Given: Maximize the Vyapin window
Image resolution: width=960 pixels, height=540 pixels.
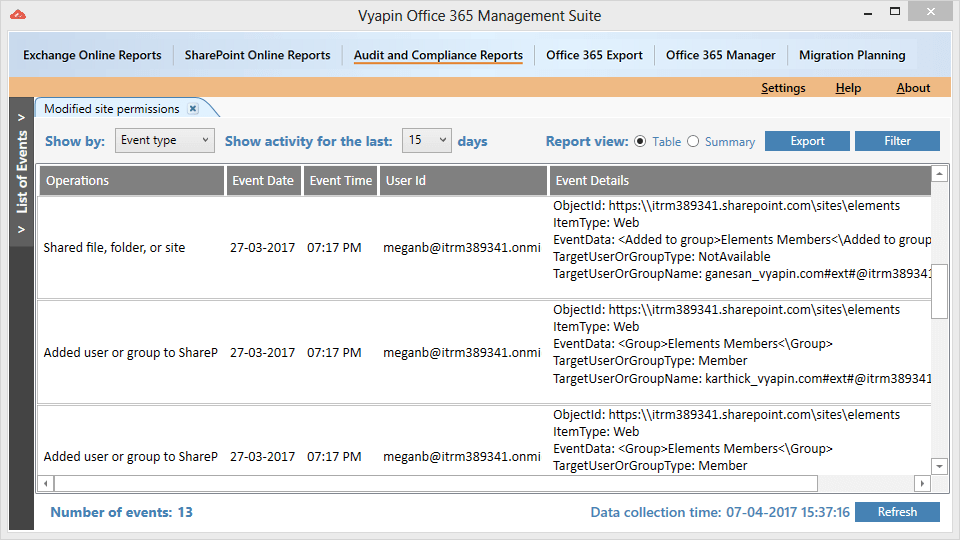Looking at the screenshot, I should [x=894, y=12].
